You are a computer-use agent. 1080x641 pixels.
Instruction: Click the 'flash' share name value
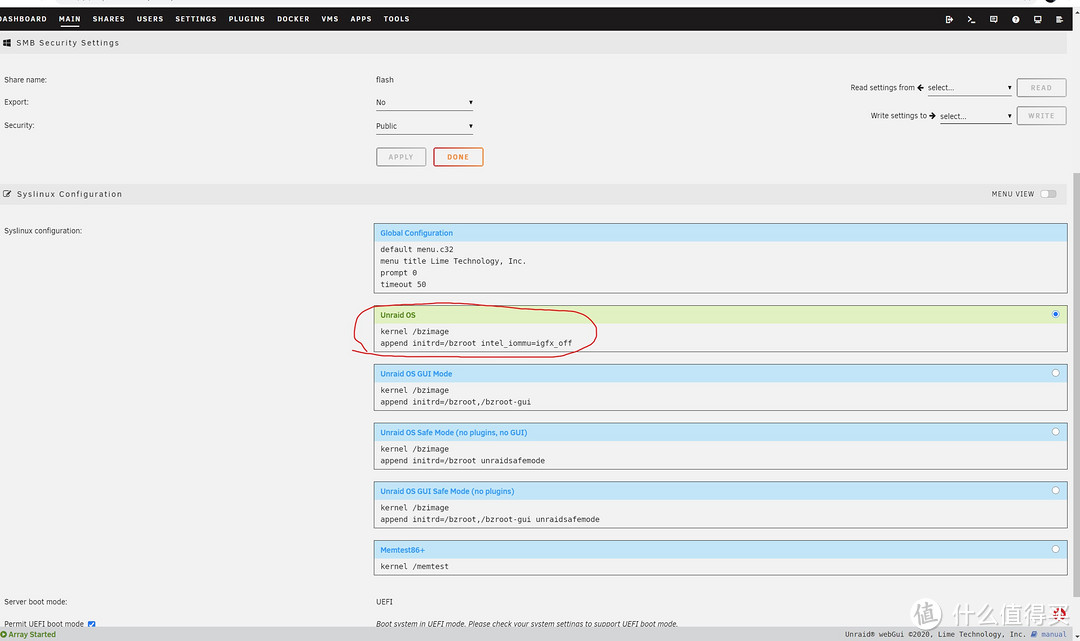[385, 80]
